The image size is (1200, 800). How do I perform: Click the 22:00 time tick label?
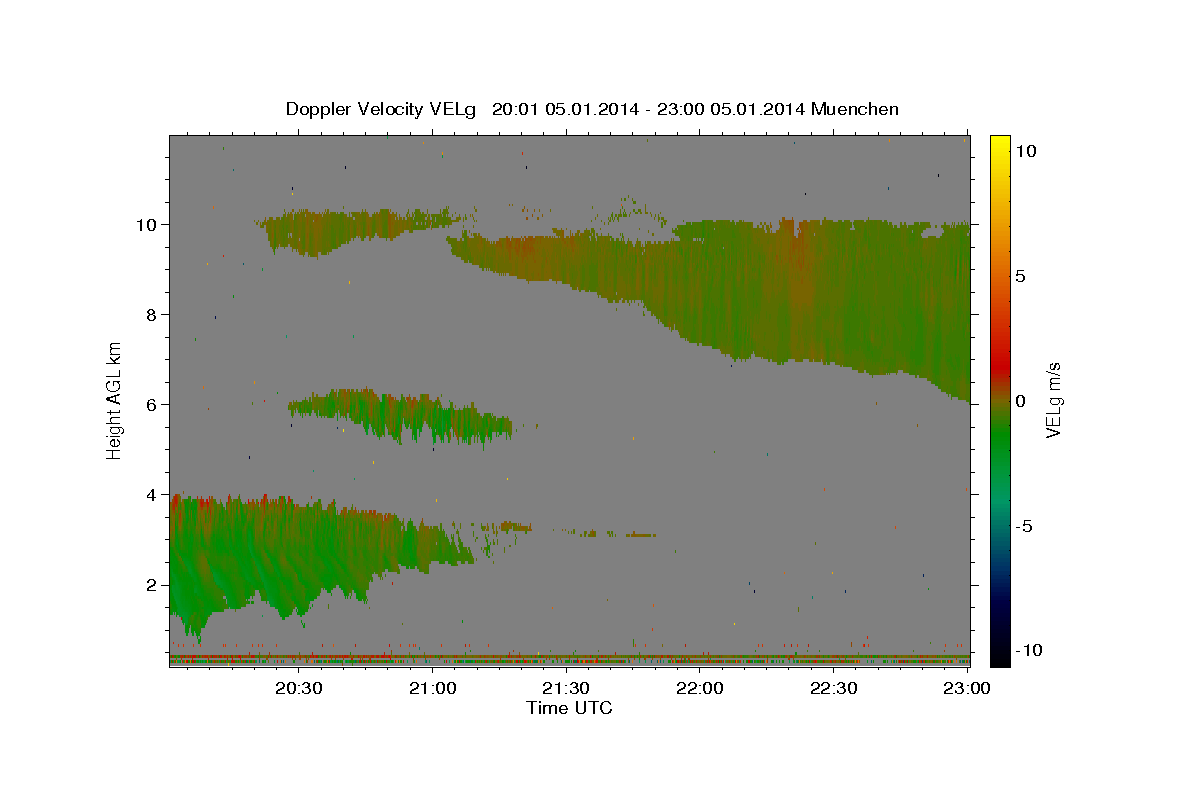(x=699, y=688)
